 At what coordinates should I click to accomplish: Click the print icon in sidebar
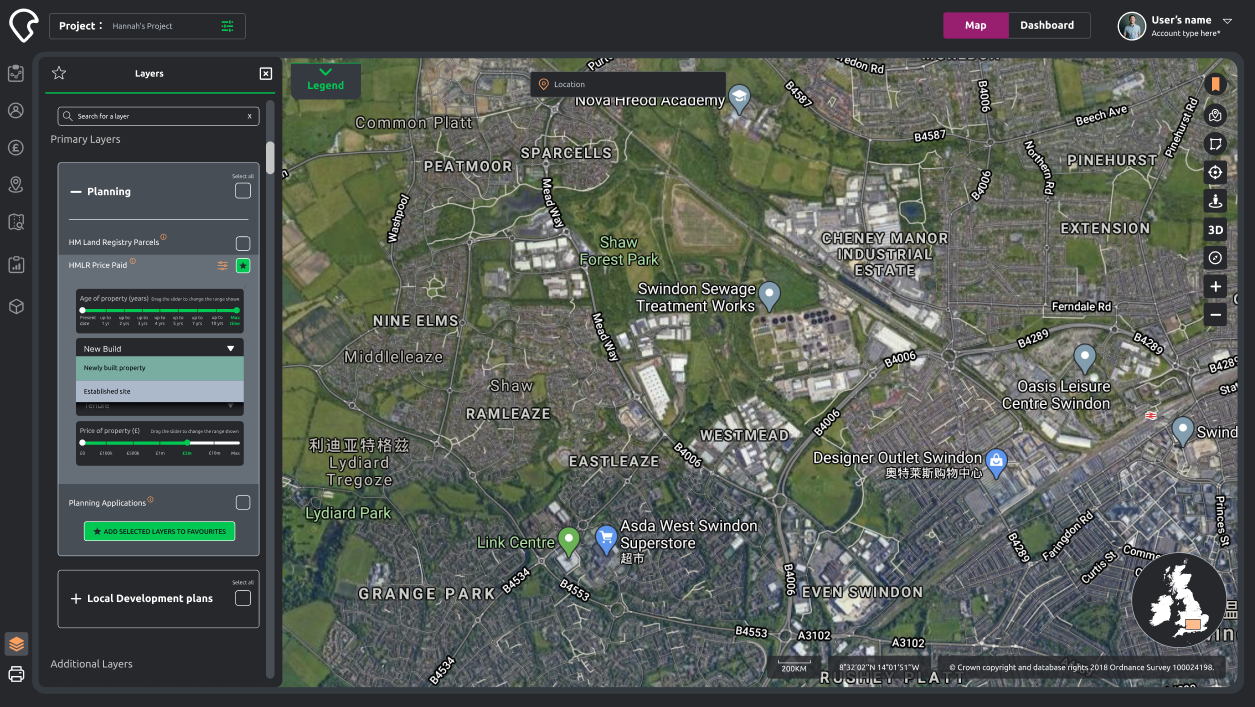coord(16,674)
